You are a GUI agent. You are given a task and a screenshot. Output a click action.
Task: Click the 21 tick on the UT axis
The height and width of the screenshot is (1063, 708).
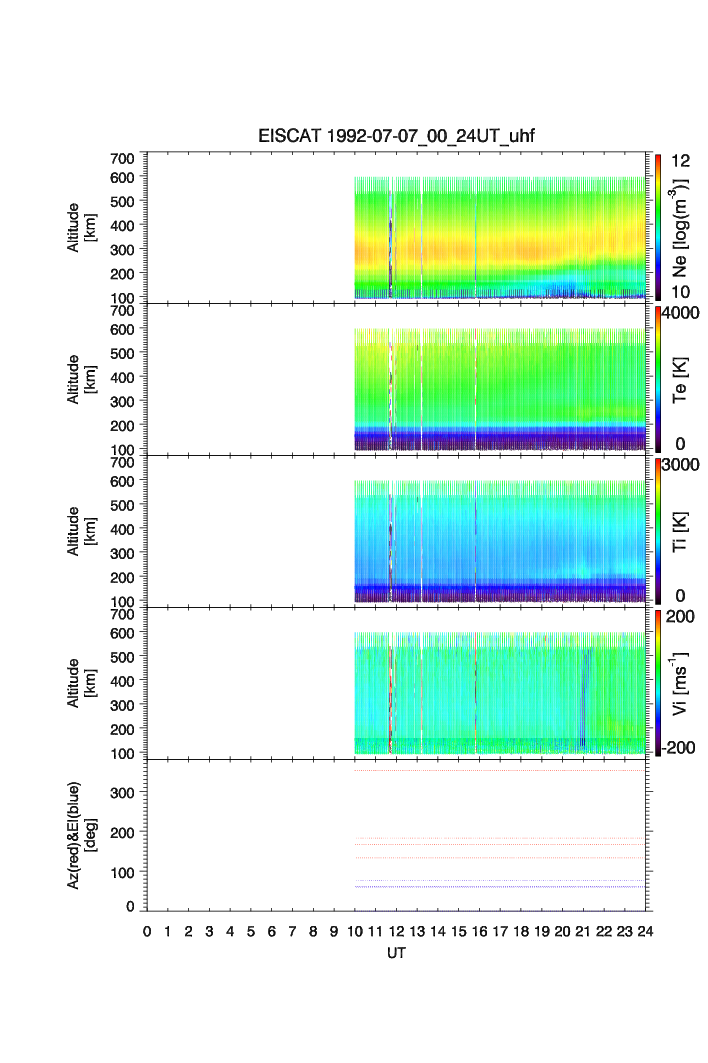(583, 931)
